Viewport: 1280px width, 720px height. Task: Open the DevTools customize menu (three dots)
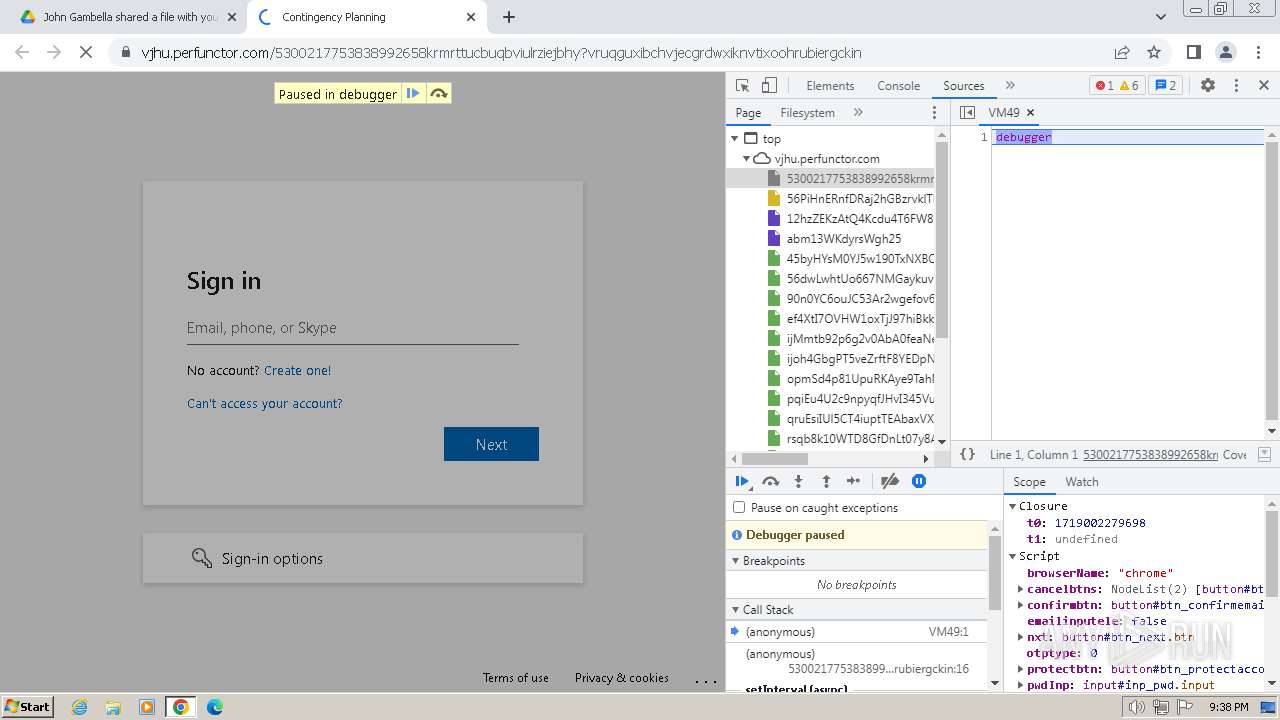[1236, 86]
